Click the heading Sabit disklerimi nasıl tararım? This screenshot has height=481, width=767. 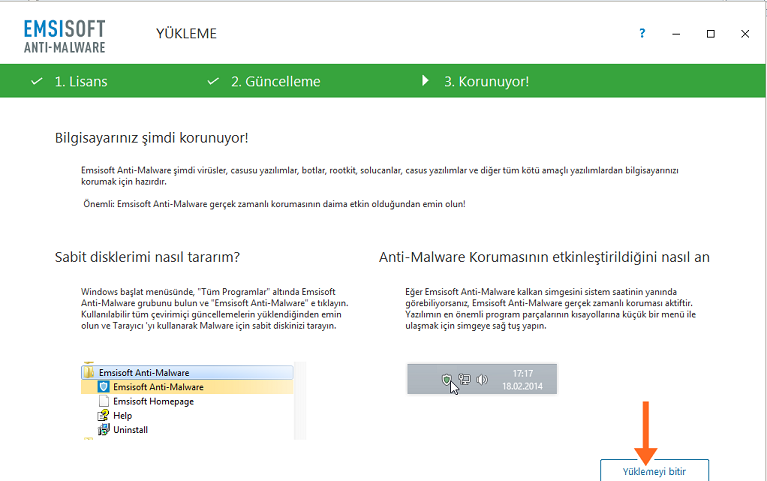click(x=147, y=257)
